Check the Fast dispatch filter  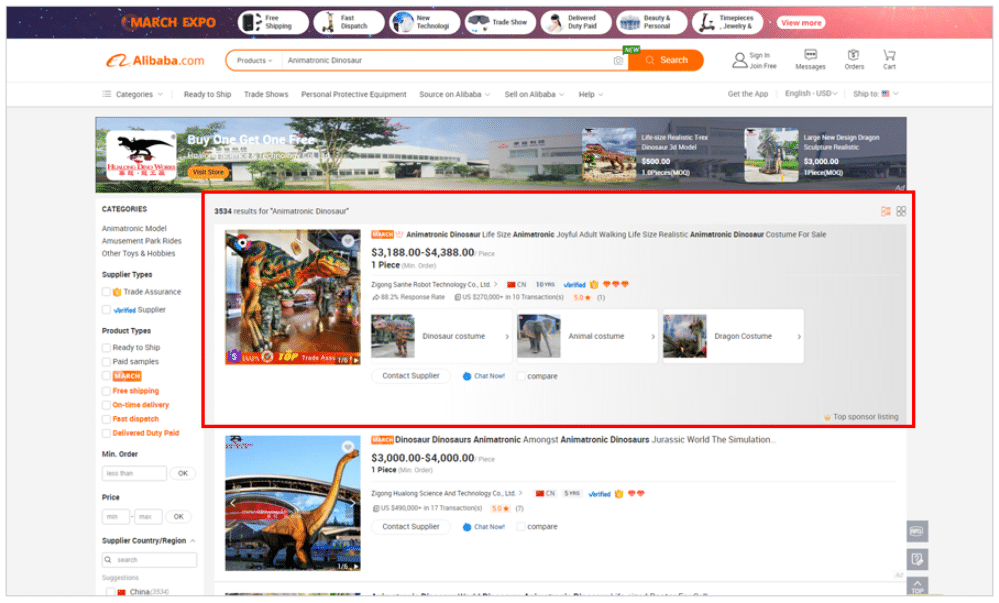106,419
